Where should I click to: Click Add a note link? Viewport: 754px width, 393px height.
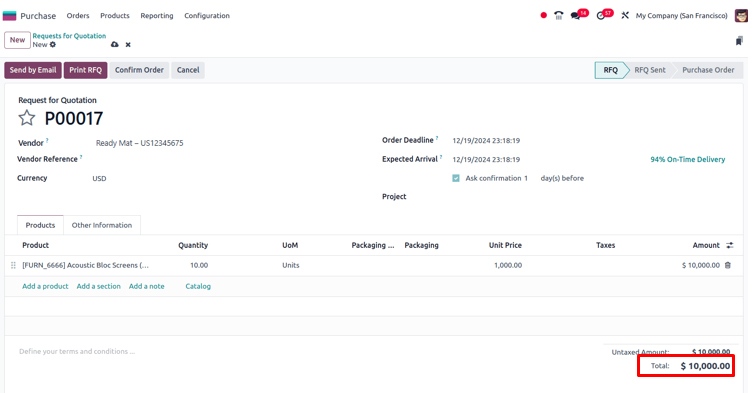pyautogui.click(x=147, y=286)
